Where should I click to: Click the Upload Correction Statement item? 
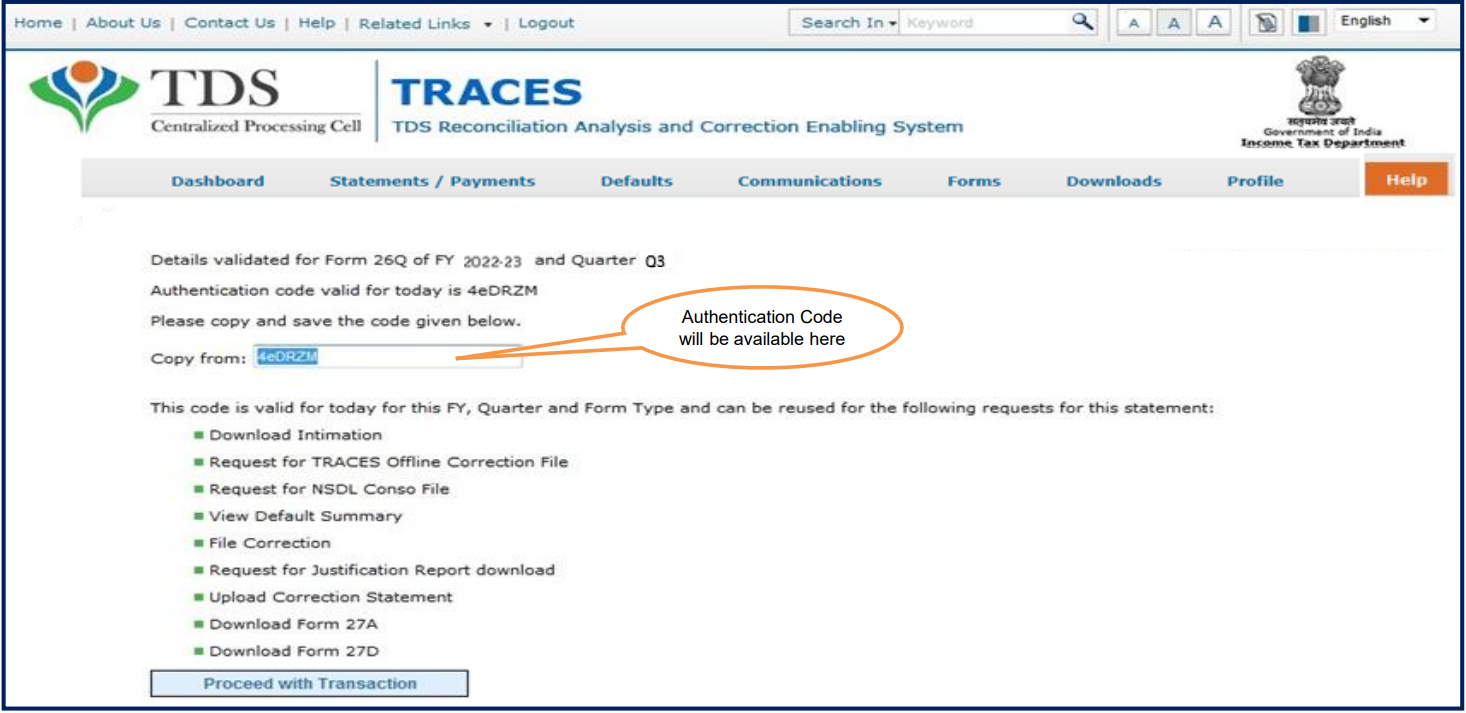[x=330, y=597]
